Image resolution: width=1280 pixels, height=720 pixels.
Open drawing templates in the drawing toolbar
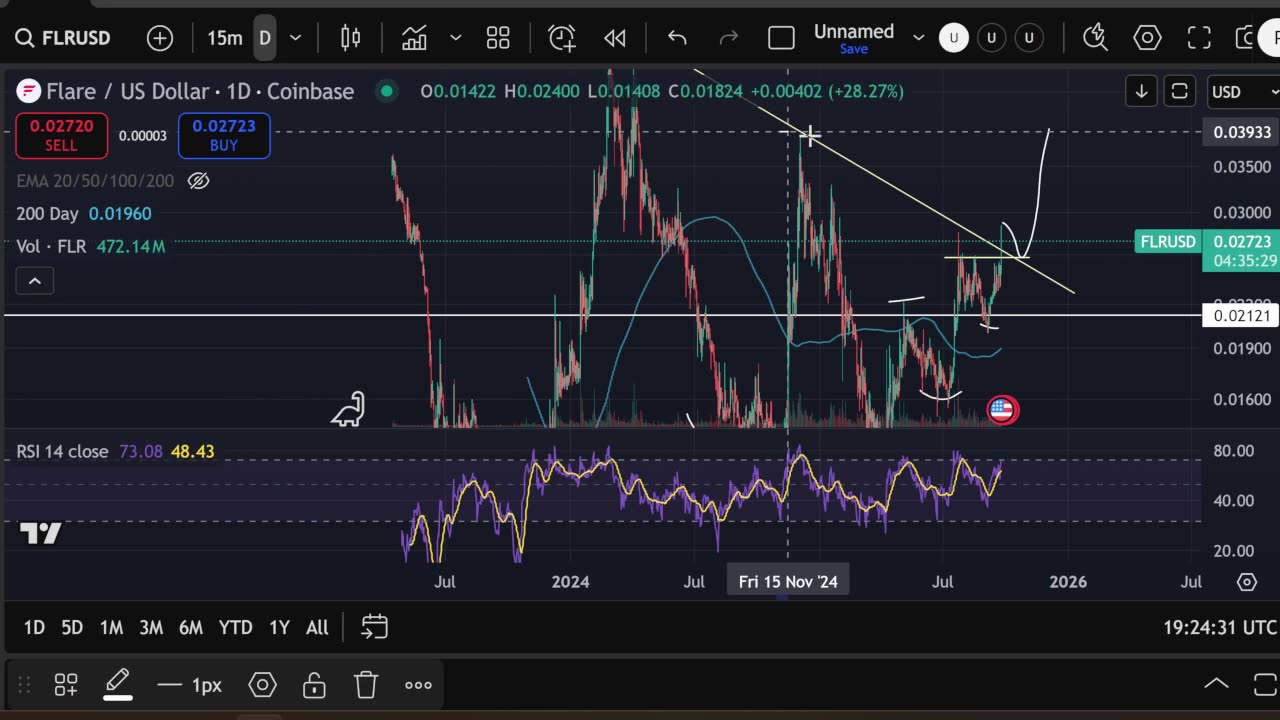66,685
